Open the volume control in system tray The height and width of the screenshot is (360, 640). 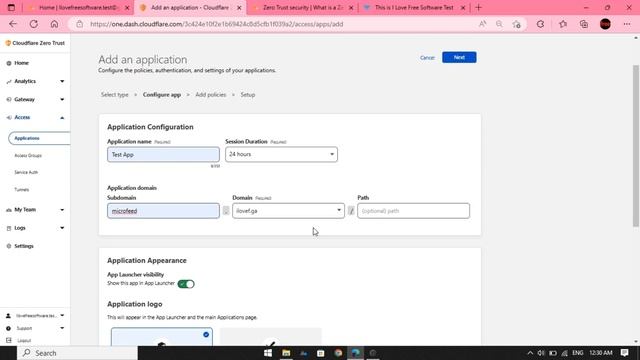[541, 353]
